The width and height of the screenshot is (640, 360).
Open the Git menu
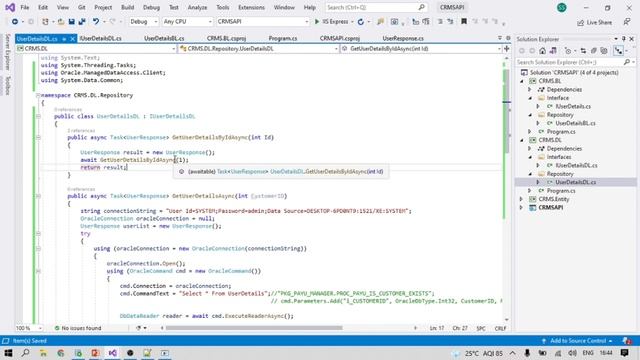pyautogui.click(x=82, y=7)
